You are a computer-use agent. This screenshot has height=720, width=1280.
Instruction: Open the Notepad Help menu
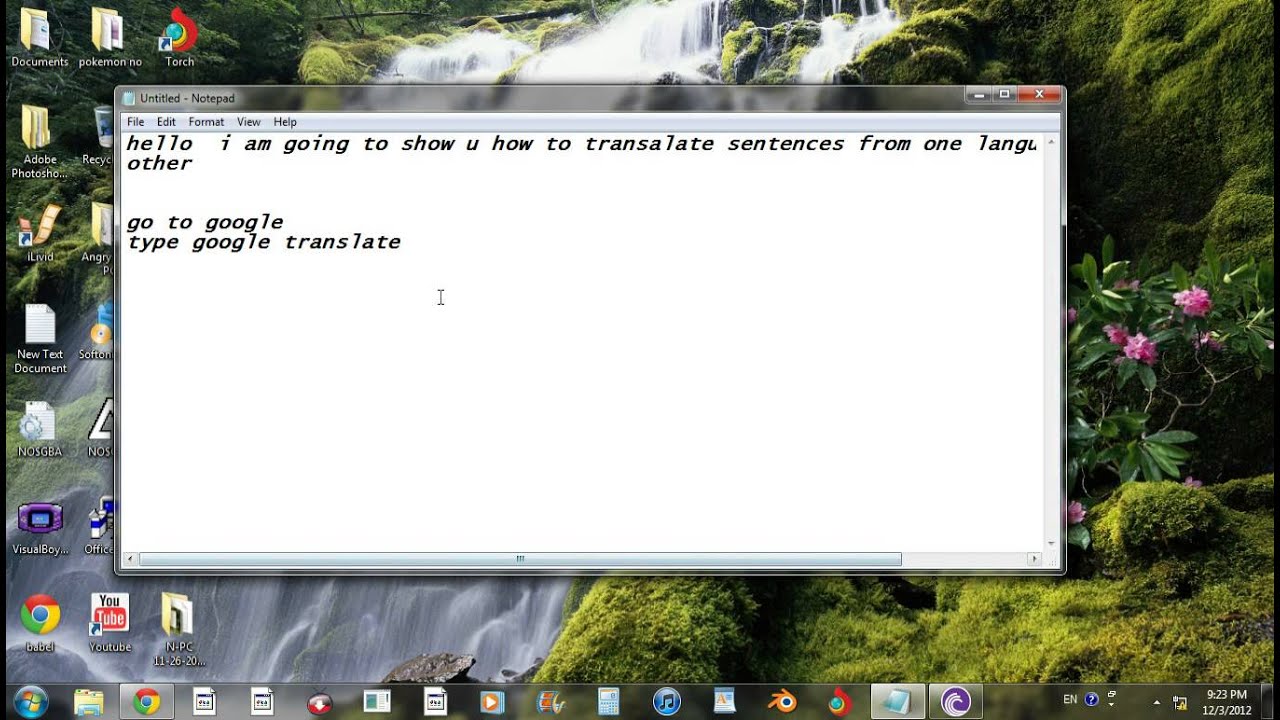285,122
